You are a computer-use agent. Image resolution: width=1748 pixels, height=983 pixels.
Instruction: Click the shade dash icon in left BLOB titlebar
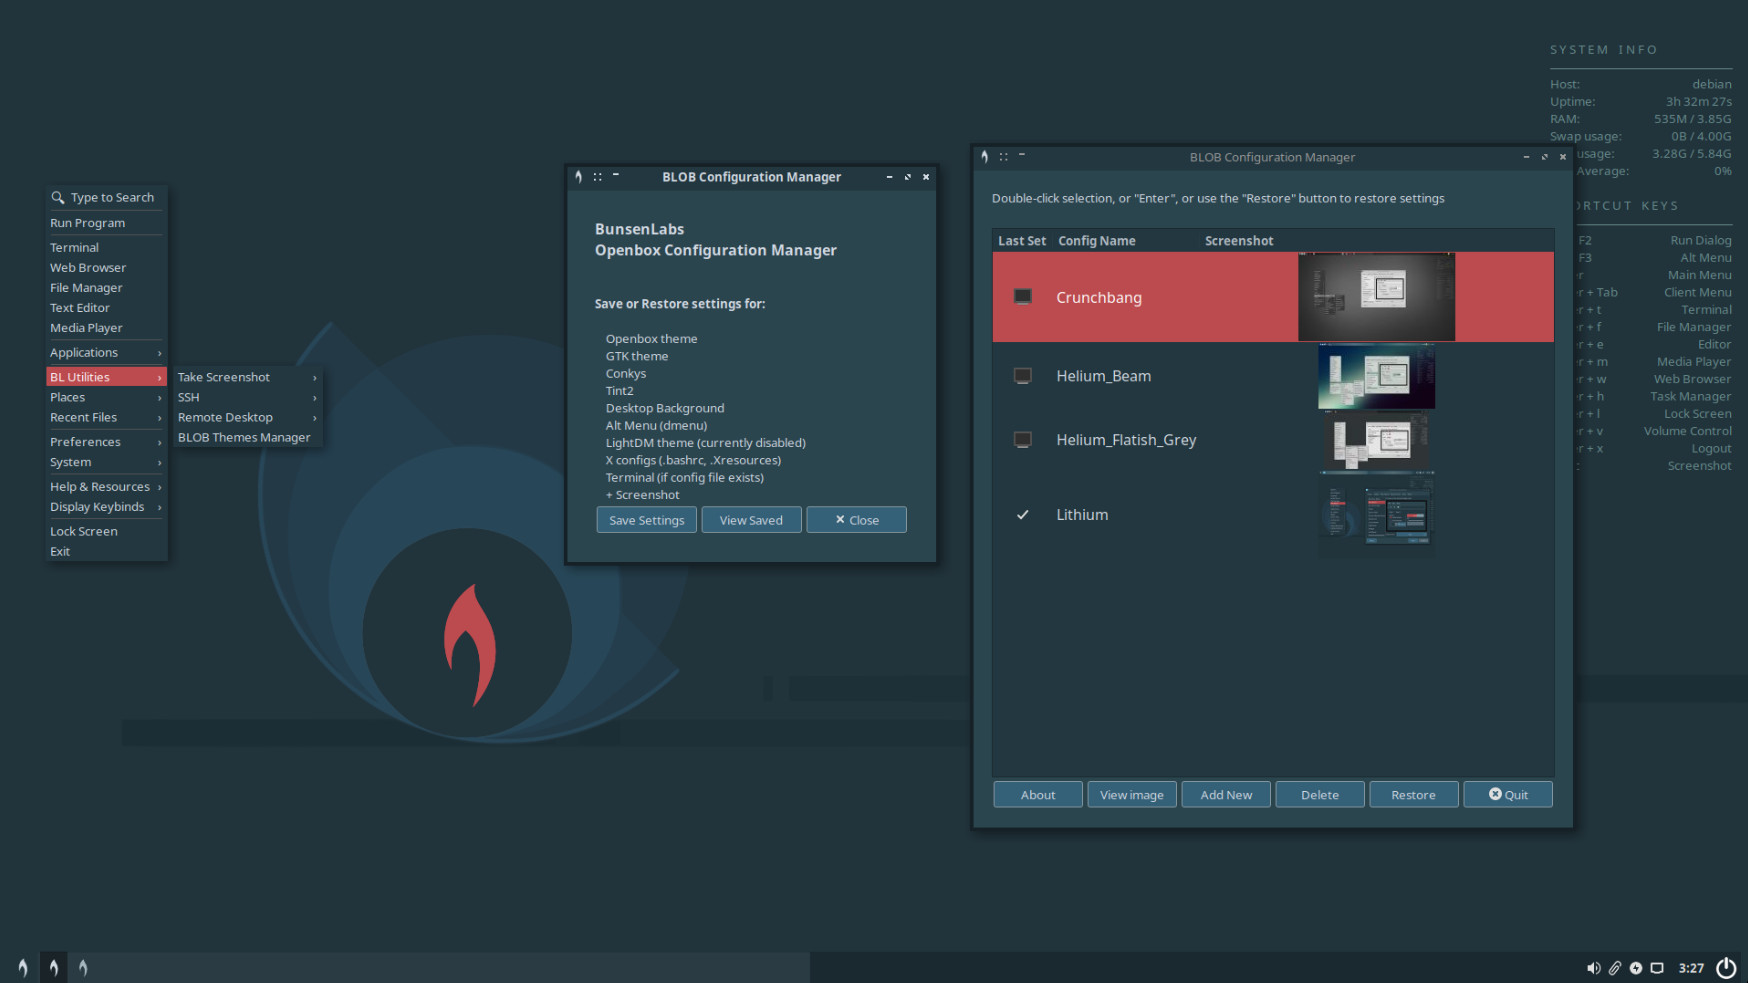616,175
